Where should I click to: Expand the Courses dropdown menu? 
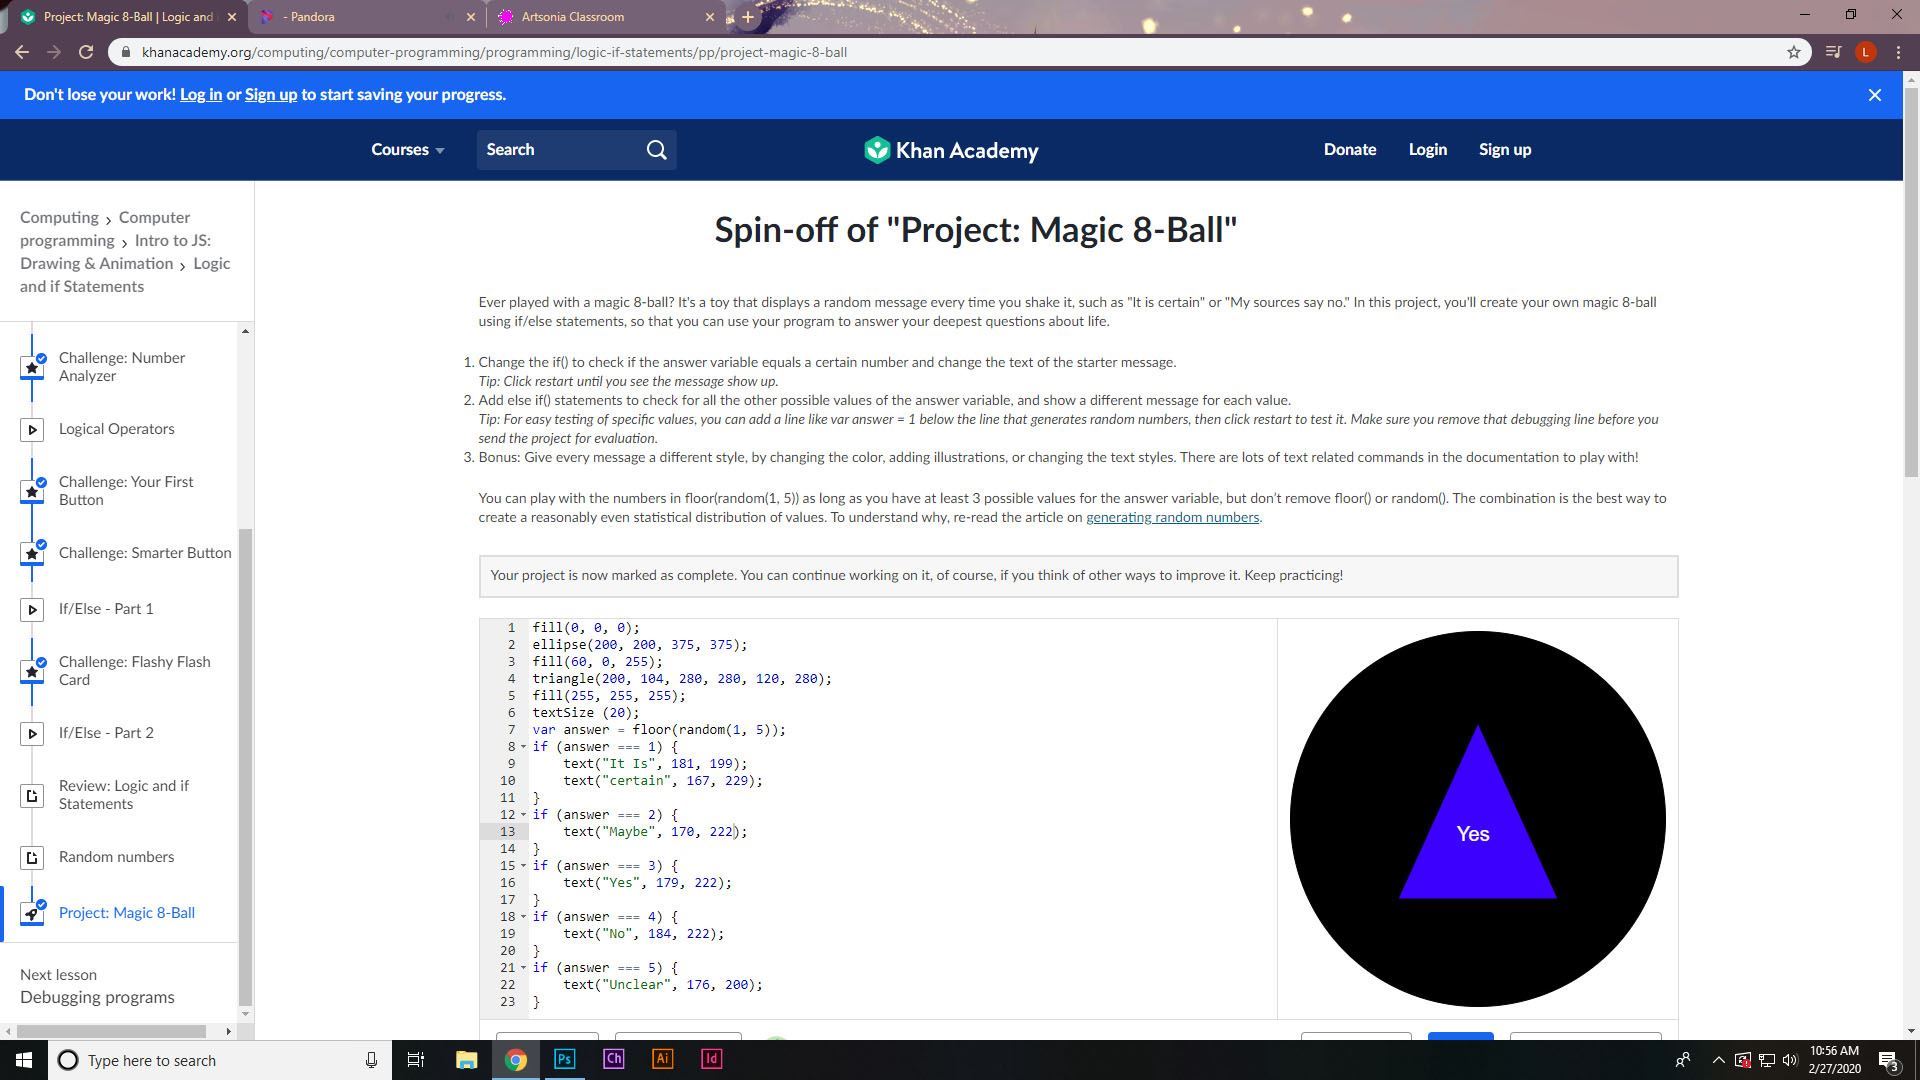coord(407,150)
